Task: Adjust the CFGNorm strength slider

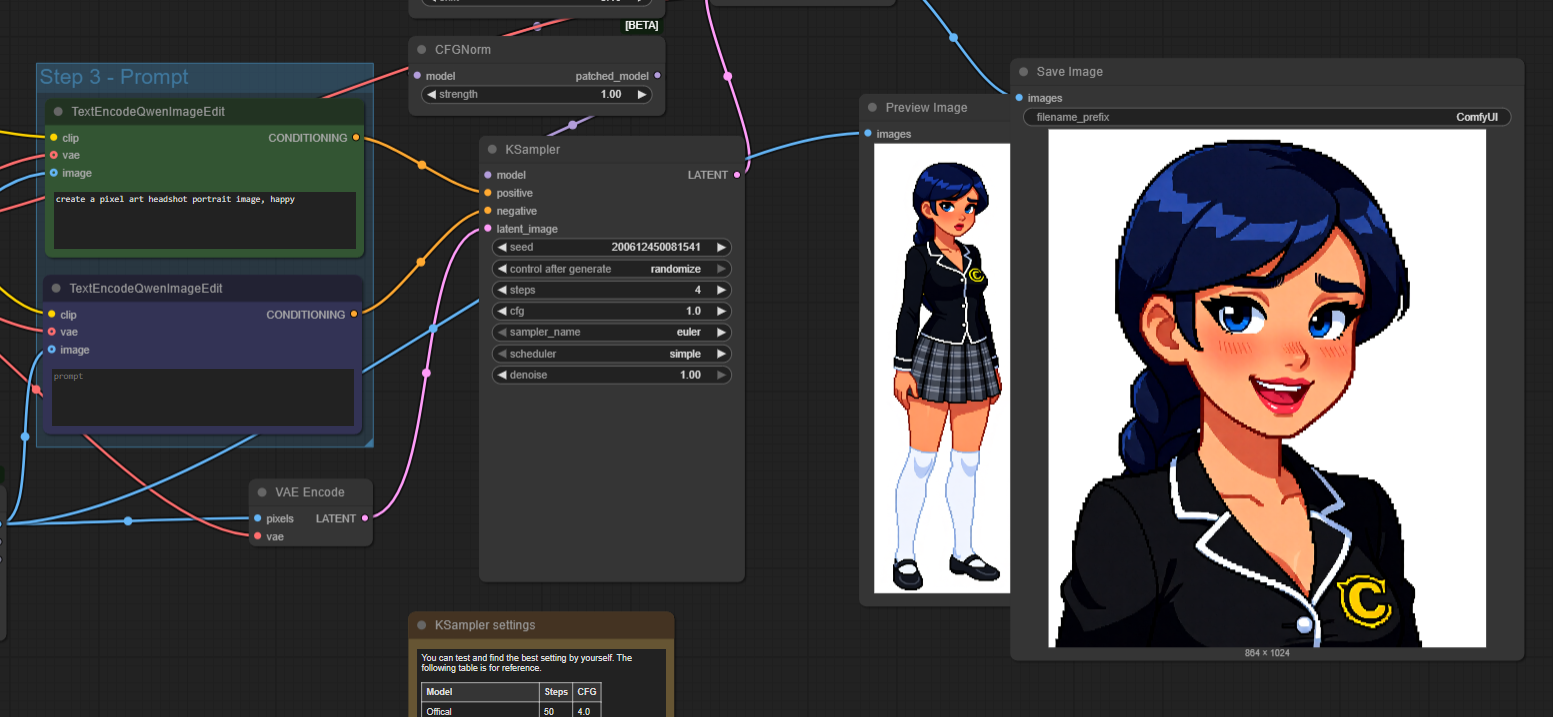Action: 538,94
